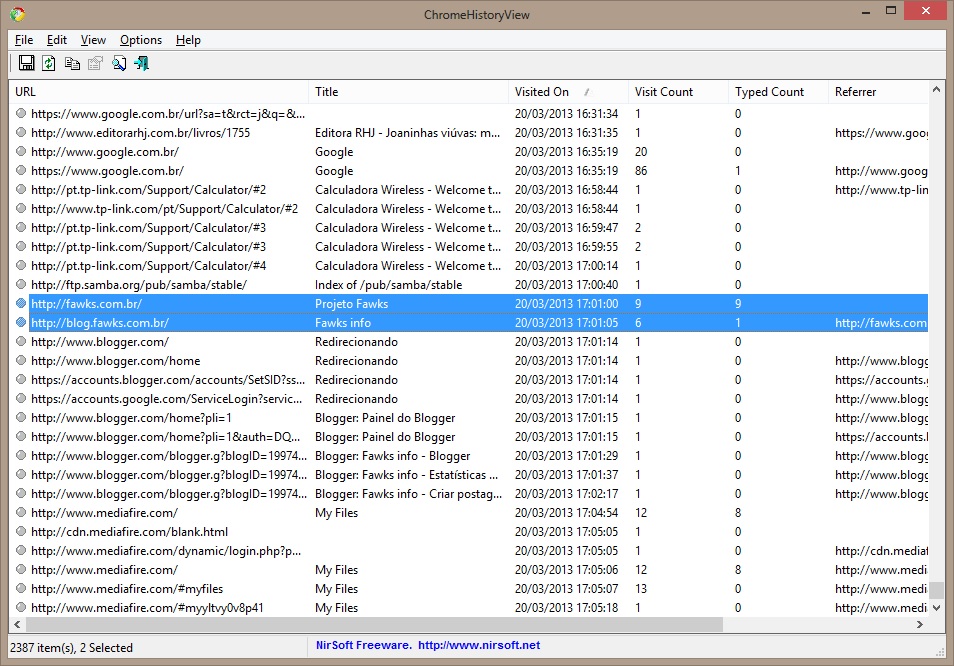Open the http://www.nirsoft.net link in the status bar
Viewport: 954px width, 666px height.
coord(479,645)
